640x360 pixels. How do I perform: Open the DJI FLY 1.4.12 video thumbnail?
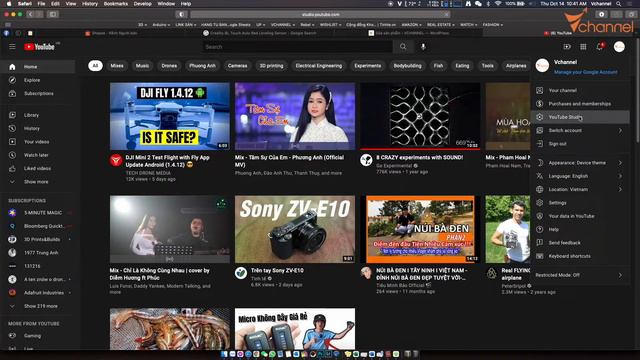coord(170,116)
